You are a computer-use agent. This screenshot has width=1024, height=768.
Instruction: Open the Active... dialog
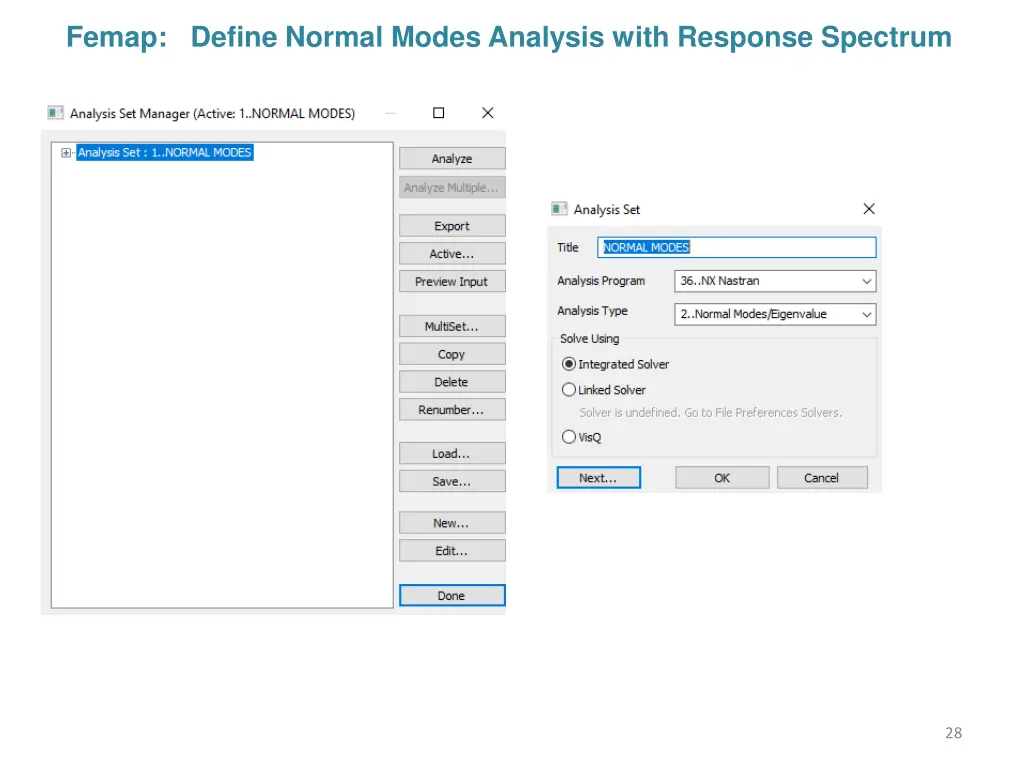[x=452, y=254]
